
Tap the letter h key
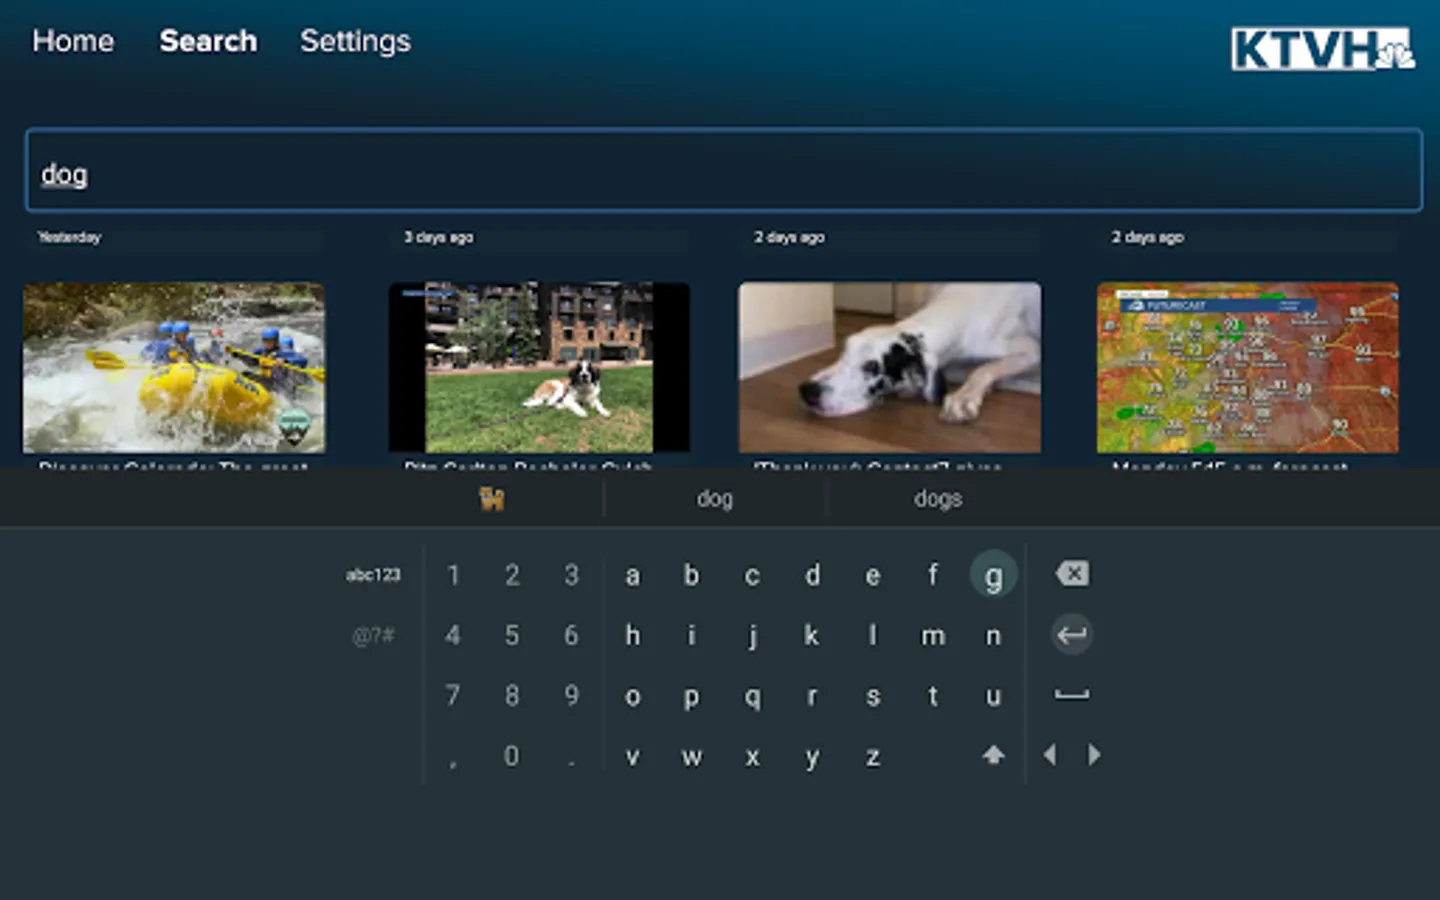632,635
